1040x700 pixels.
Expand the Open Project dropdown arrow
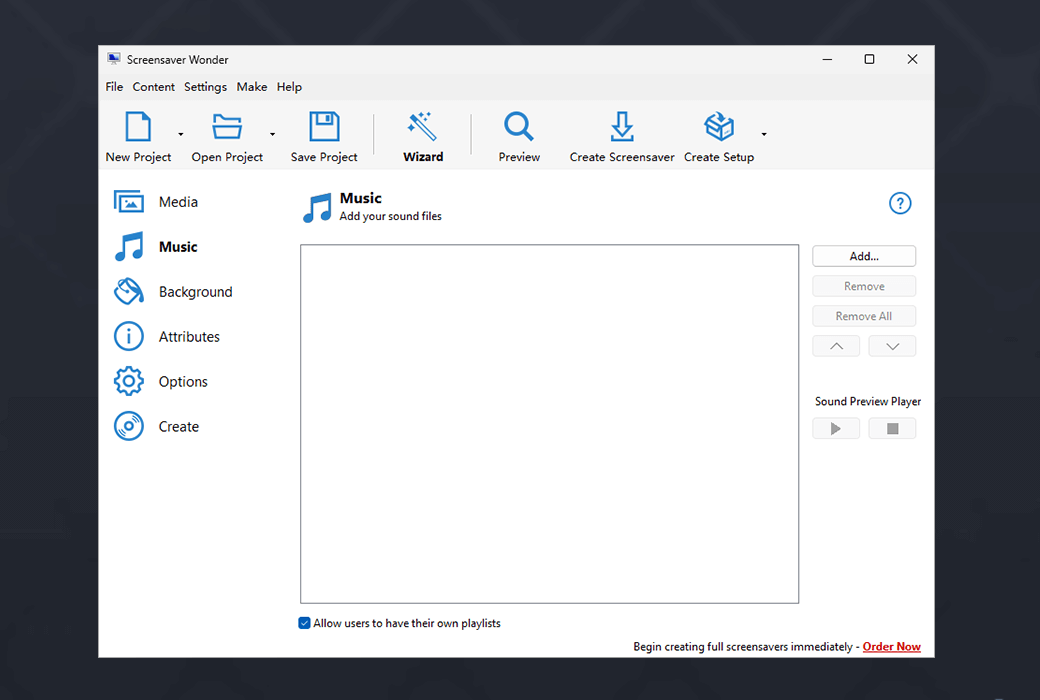[272, 134]
